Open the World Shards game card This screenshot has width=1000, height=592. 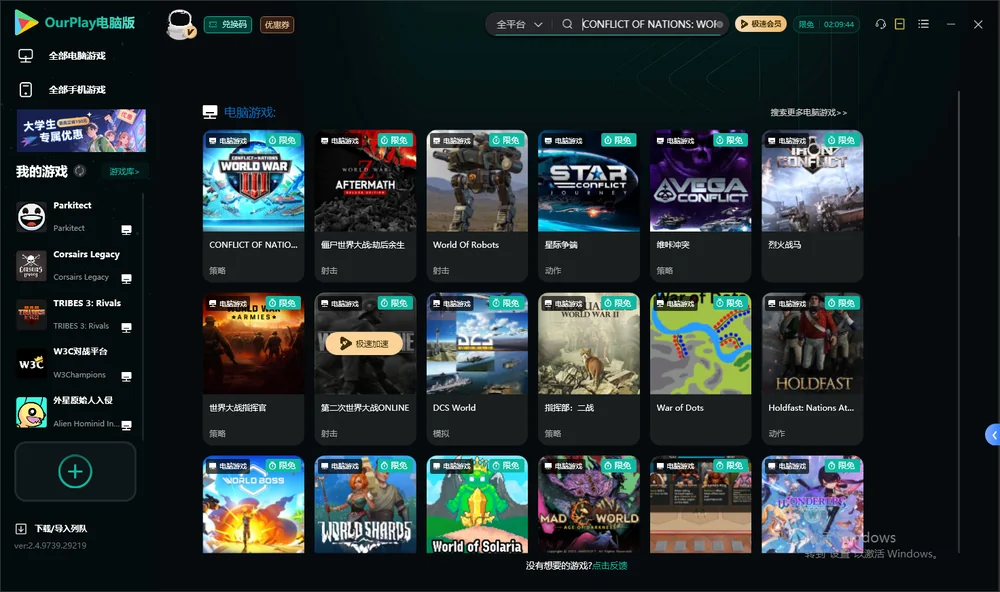click(x=365, y=504)
